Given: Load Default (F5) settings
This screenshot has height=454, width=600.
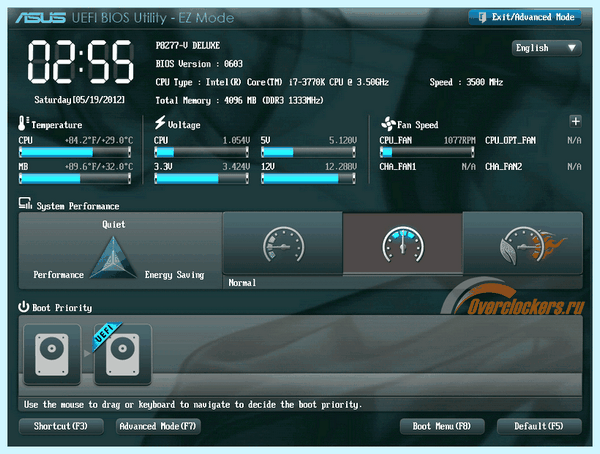Looking at the screenshot, I should (539, 426).
